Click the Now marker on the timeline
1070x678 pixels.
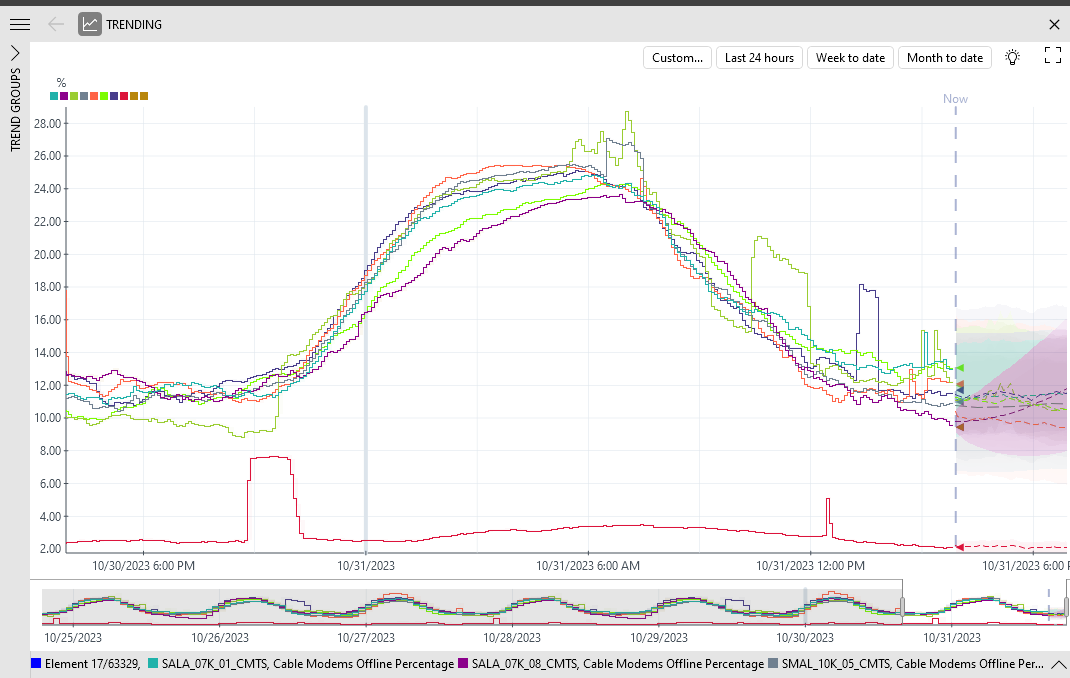[x=955, y=99]
